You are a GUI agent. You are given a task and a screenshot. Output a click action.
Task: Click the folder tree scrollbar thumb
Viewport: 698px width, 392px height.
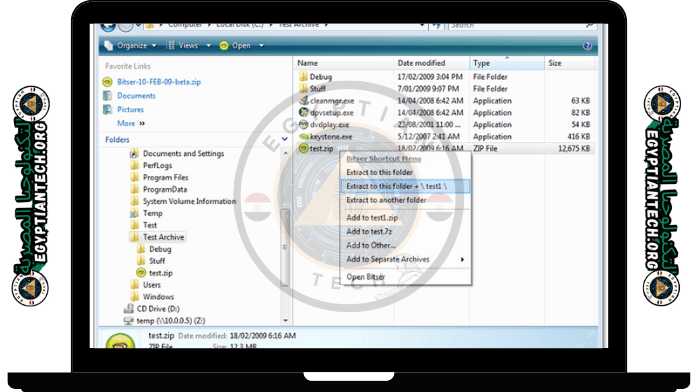coord(285,248)
